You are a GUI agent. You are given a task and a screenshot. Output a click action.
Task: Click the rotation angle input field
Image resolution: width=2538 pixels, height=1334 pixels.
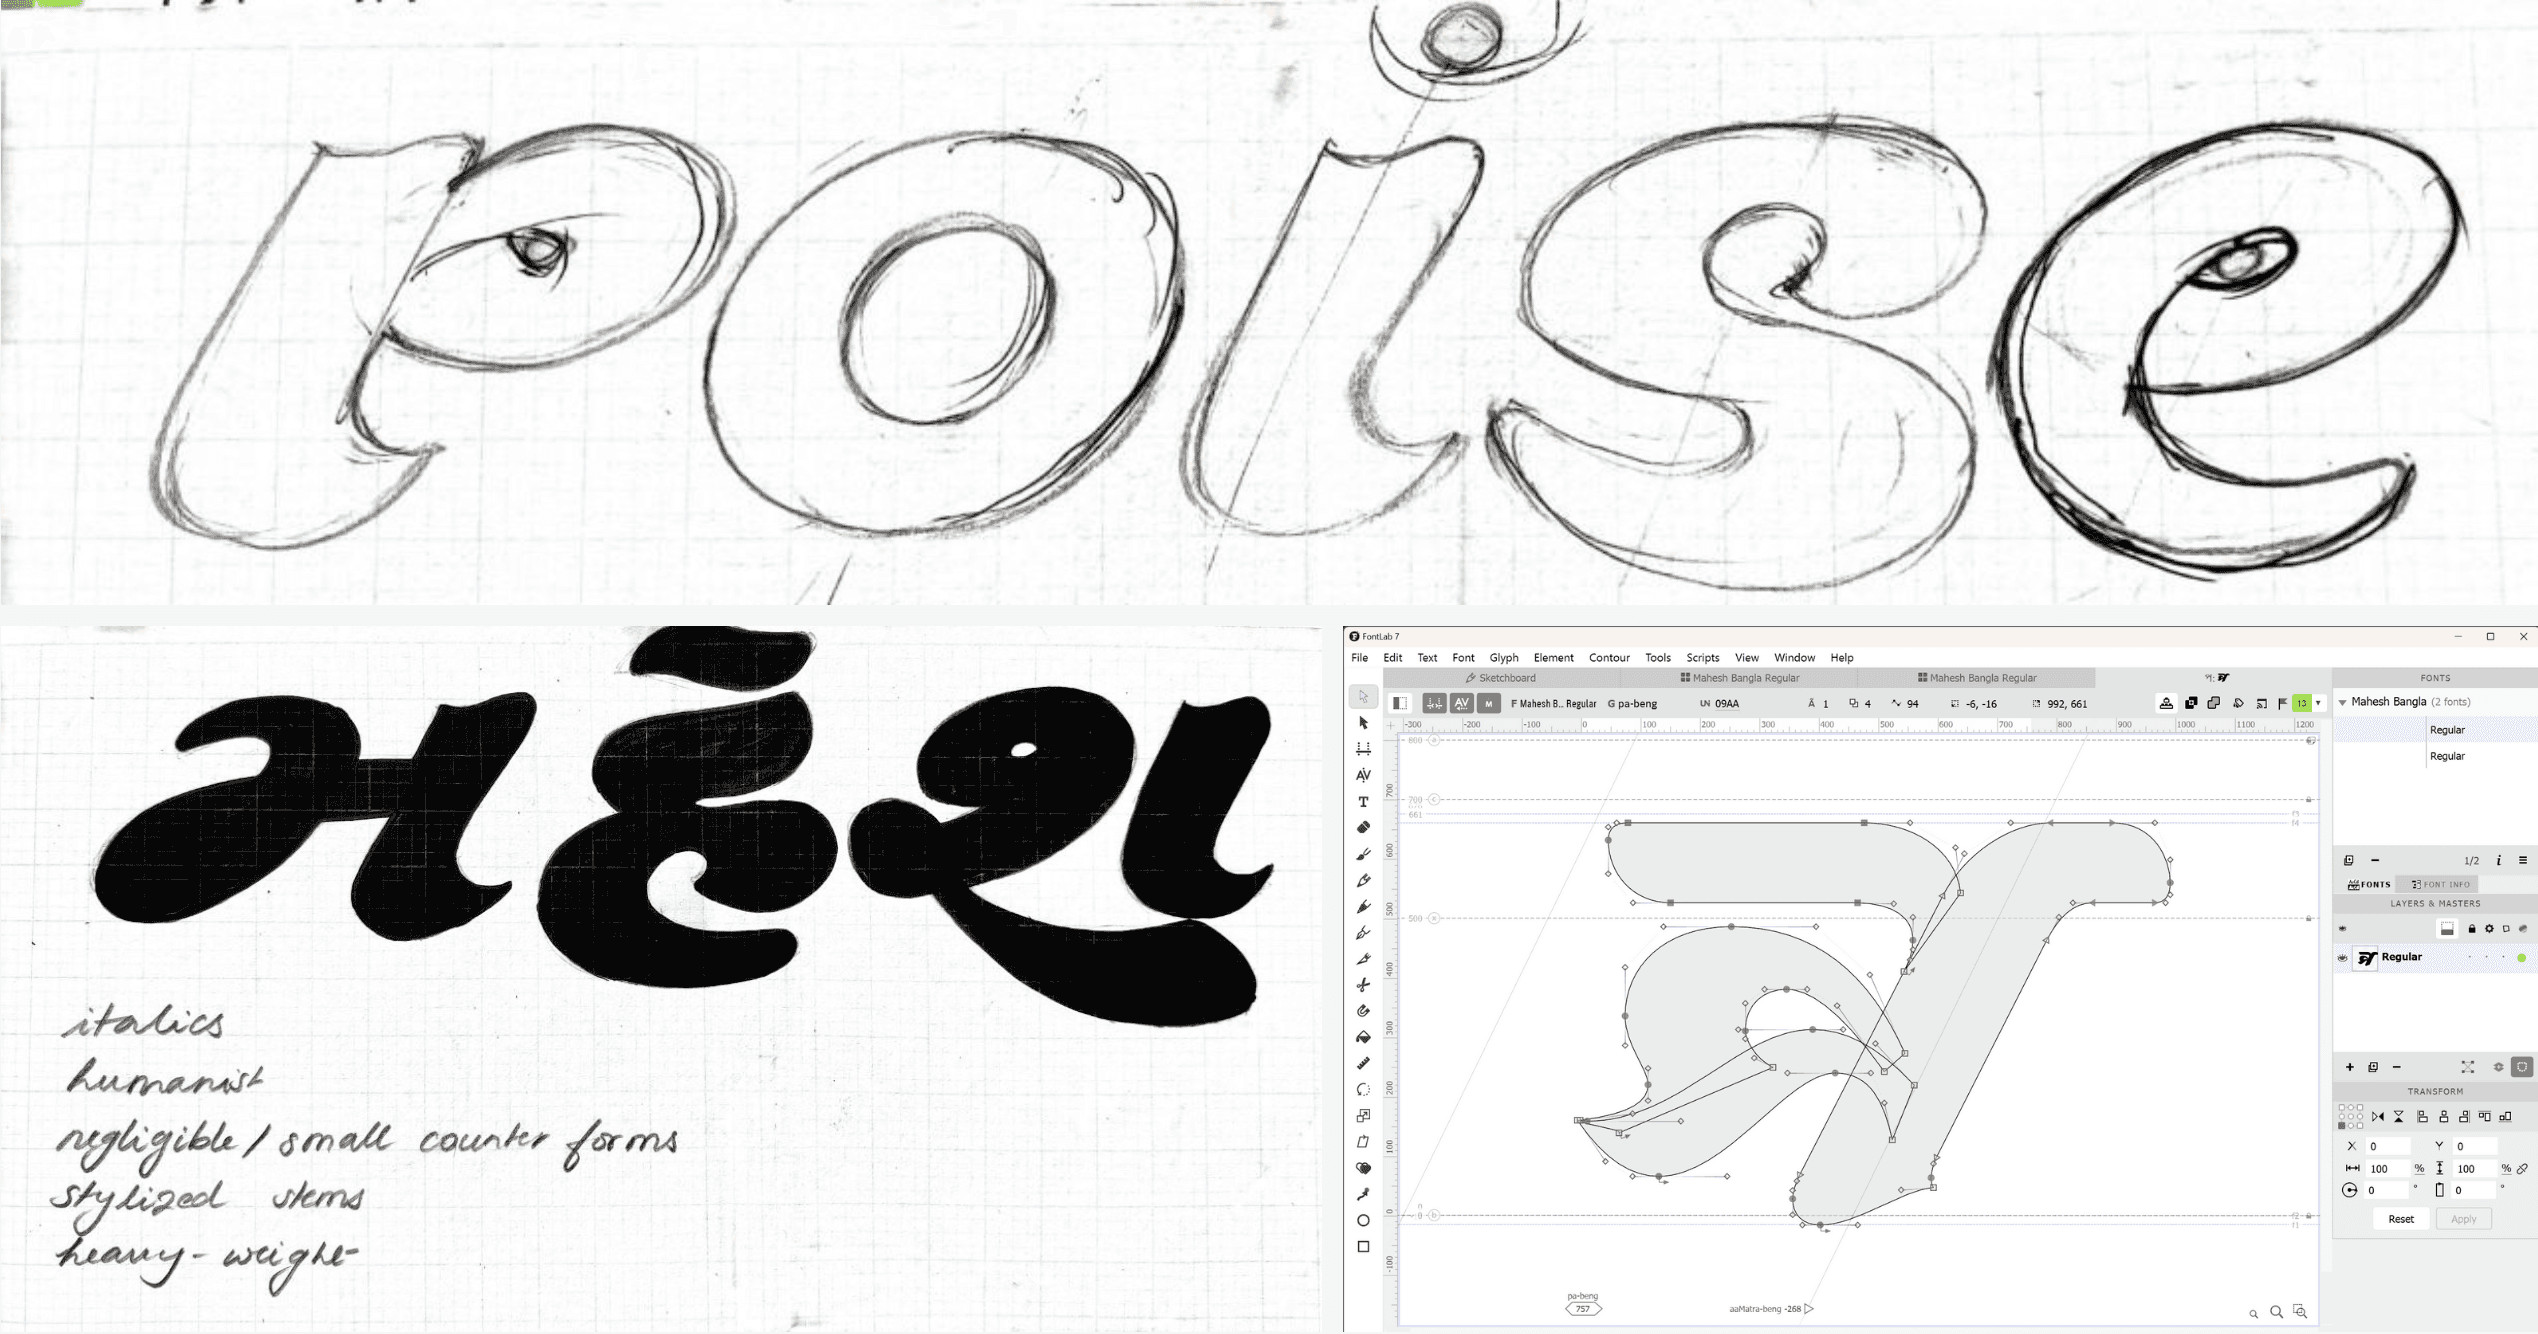pos(2388,1190)
